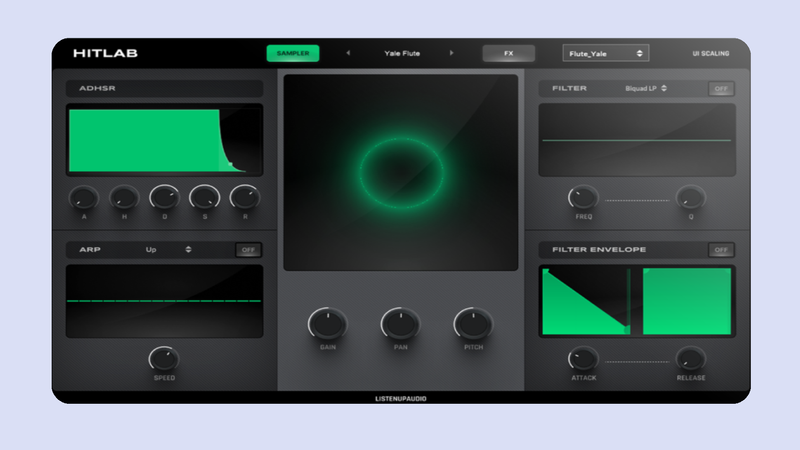Click the GAIN knob
This screenshot has height=450, width=800.
pos(327,323)
